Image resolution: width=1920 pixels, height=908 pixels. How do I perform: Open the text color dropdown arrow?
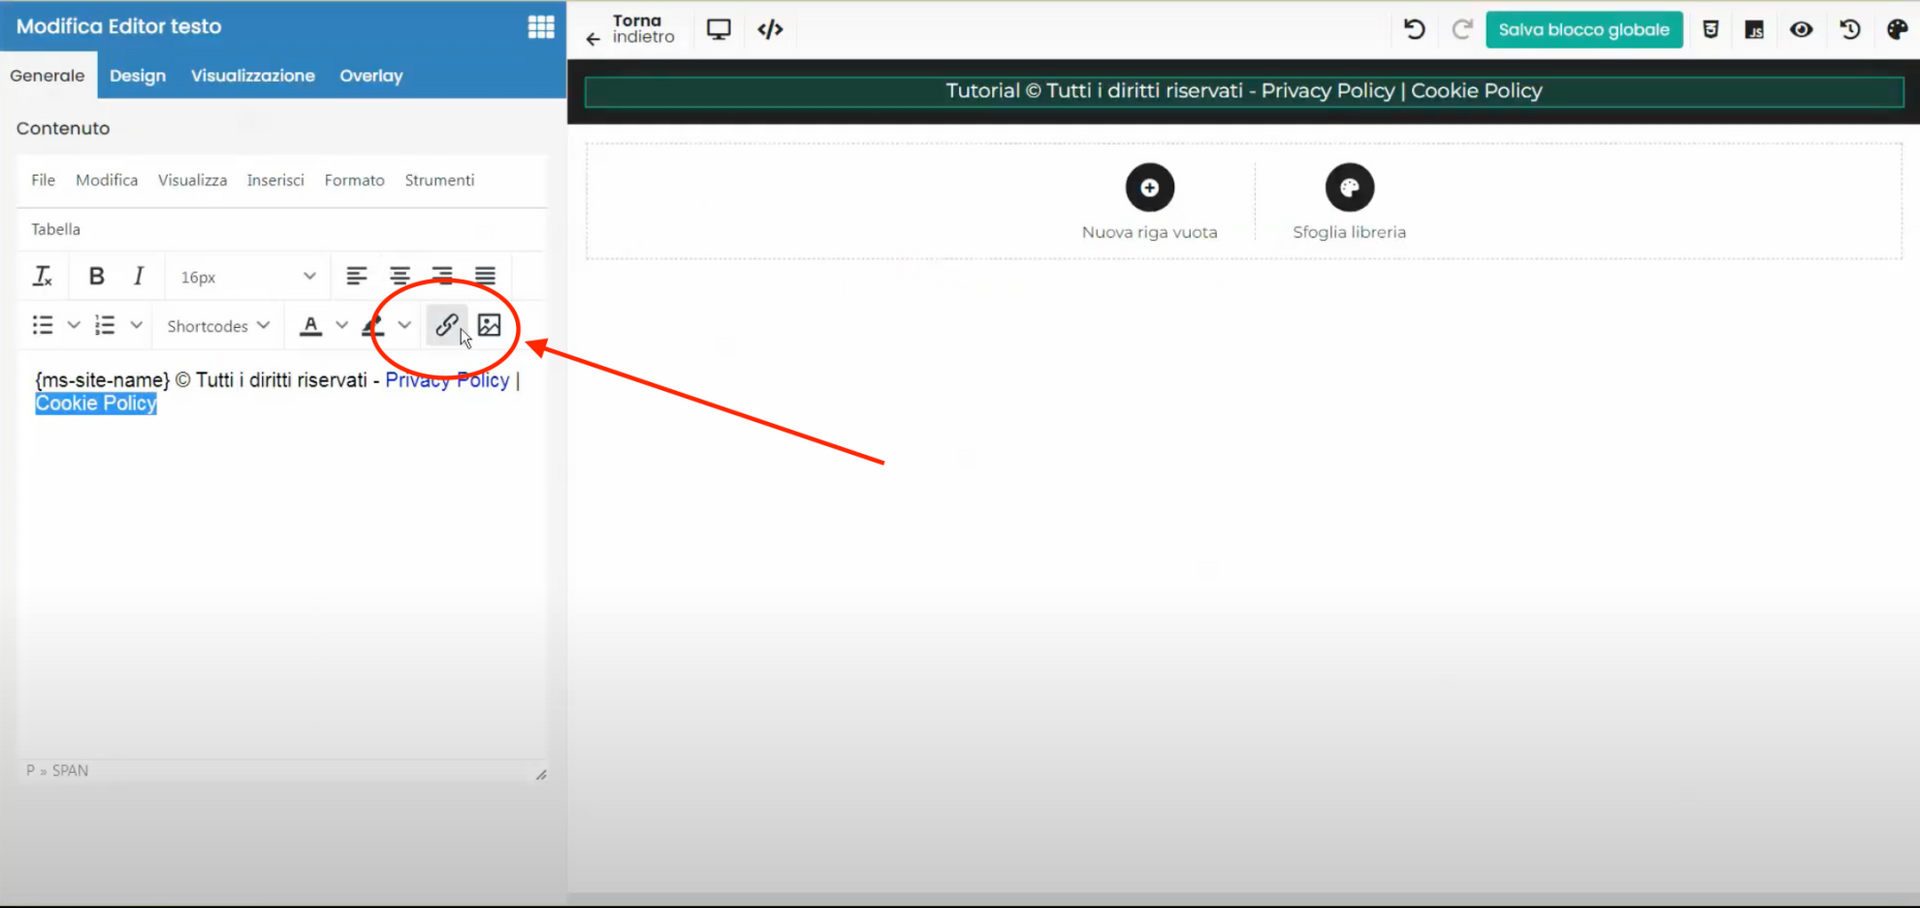click(x=341, y=325)
